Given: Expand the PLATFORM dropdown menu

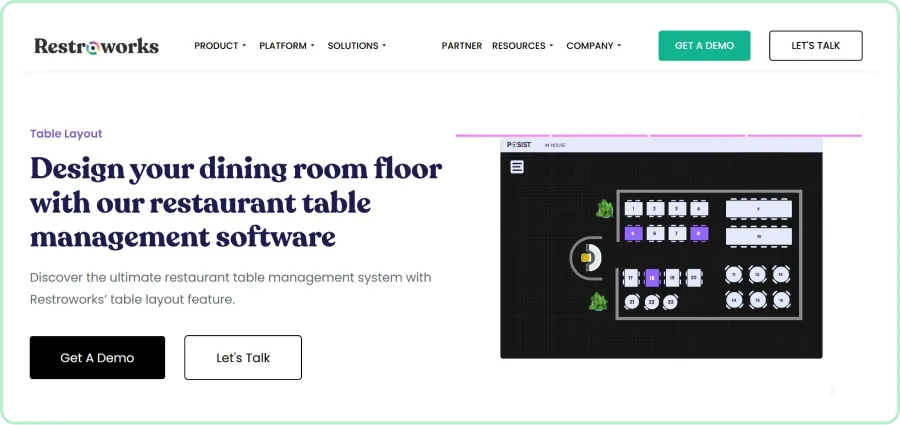Looking at the screenshot, I should (x=287, y=46).
